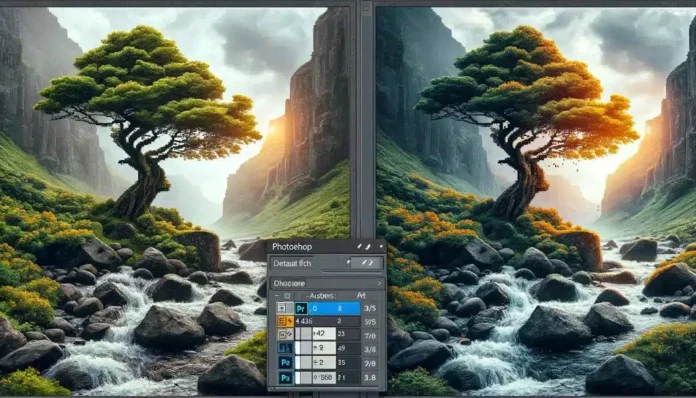Image resolution: width=696 pixels, height=398 pixels.
Task: Click the grey camera icon in the 7/8 row
Action: (x=285, y=335)
